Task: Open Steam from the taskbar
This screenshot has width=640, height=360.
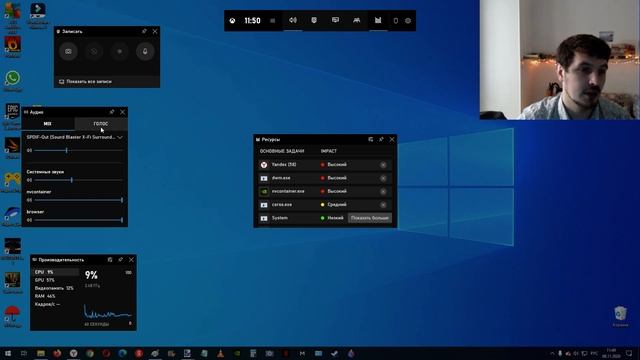Action: click(335, 353)
